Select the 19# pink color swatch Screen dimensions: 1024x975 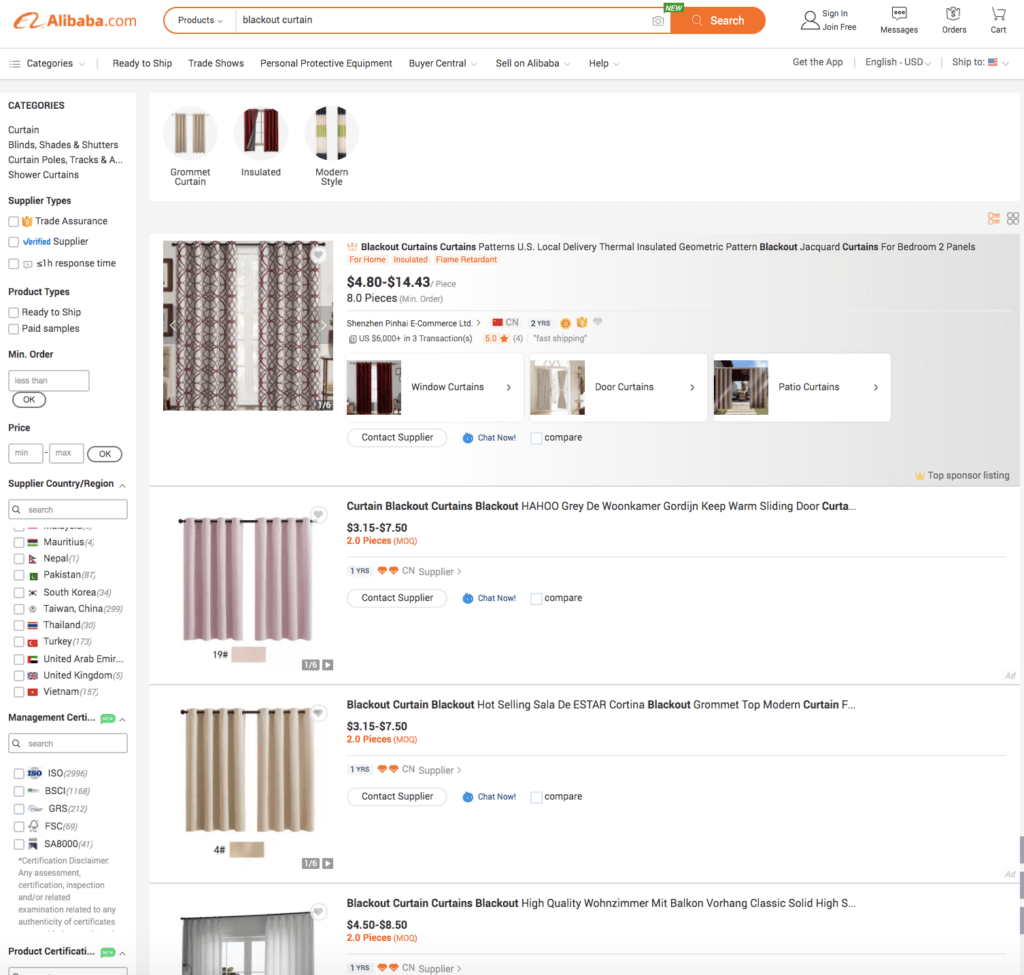click(248, 654)
